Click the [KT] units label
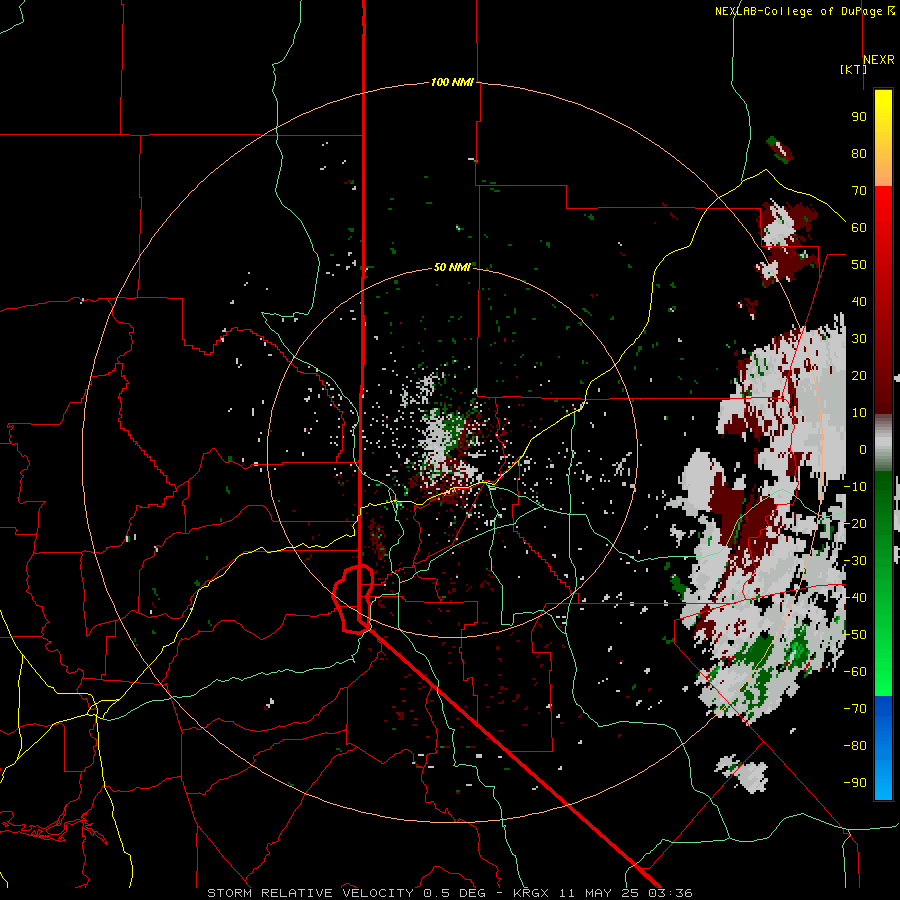The width and height of the screenshot is (900, 900). [x=854, y=69]
